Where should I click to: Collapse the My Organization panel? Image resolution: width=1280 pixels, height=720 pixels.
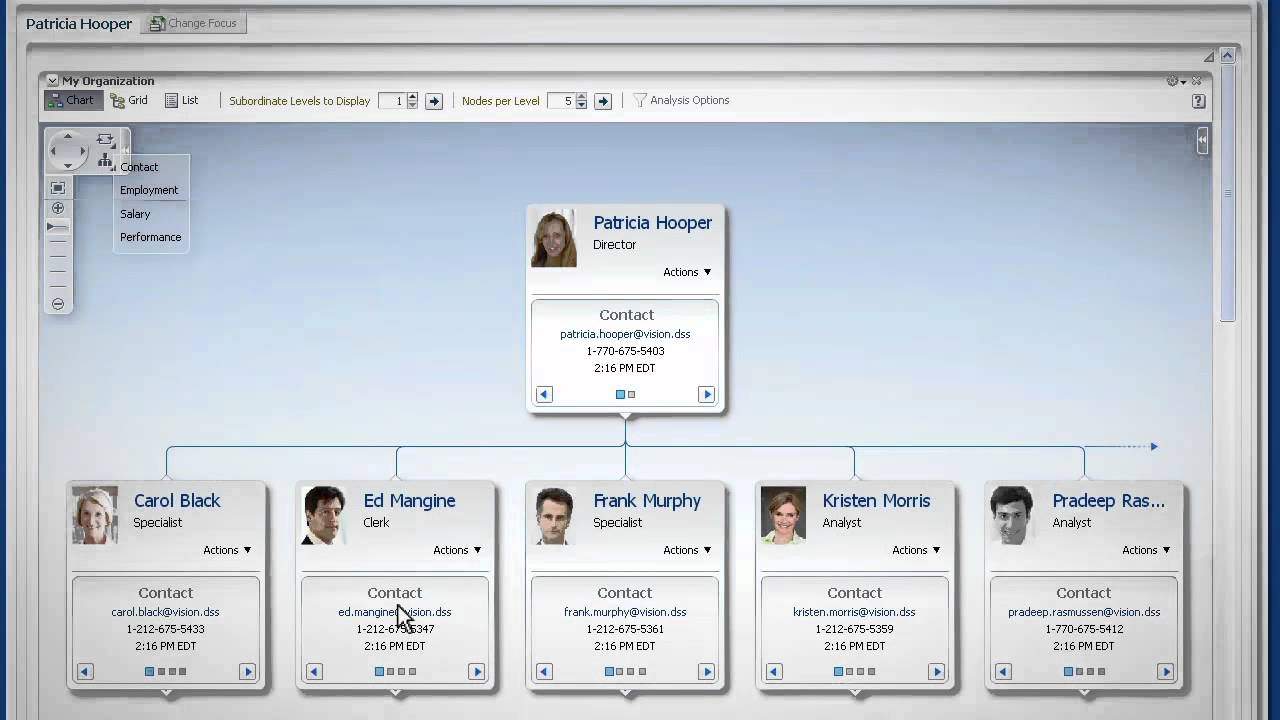click(52, 81)
